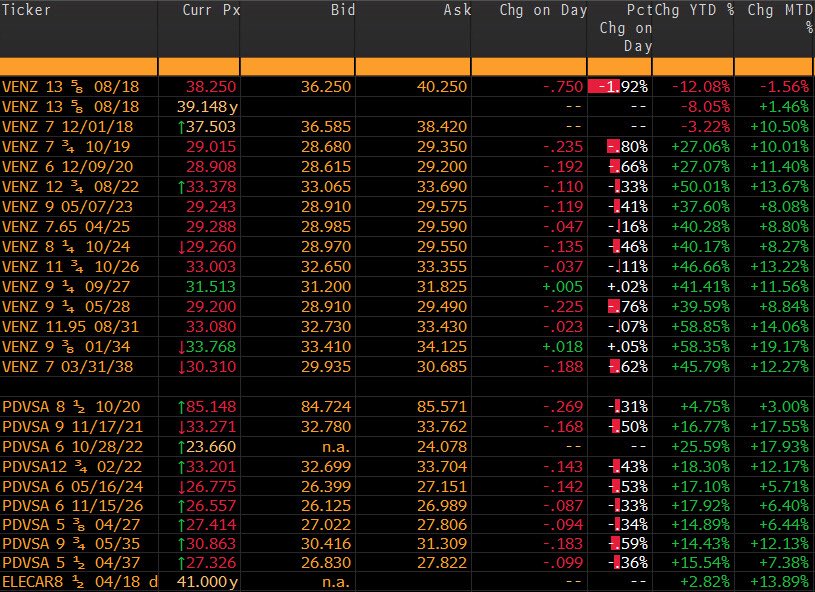Screen dimensions: 815x592
Task: Select the +50.01% YTD change for VENZ 12 3/4
Action: pos(701,187)
